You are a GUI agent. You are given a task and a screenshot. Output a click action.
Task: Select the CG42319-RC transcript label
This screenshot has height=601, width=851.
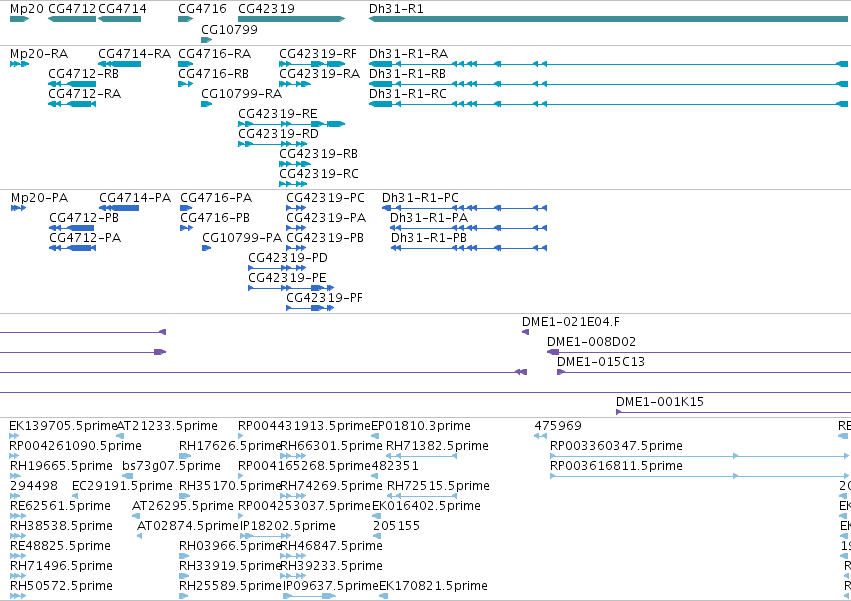(319, 174)
